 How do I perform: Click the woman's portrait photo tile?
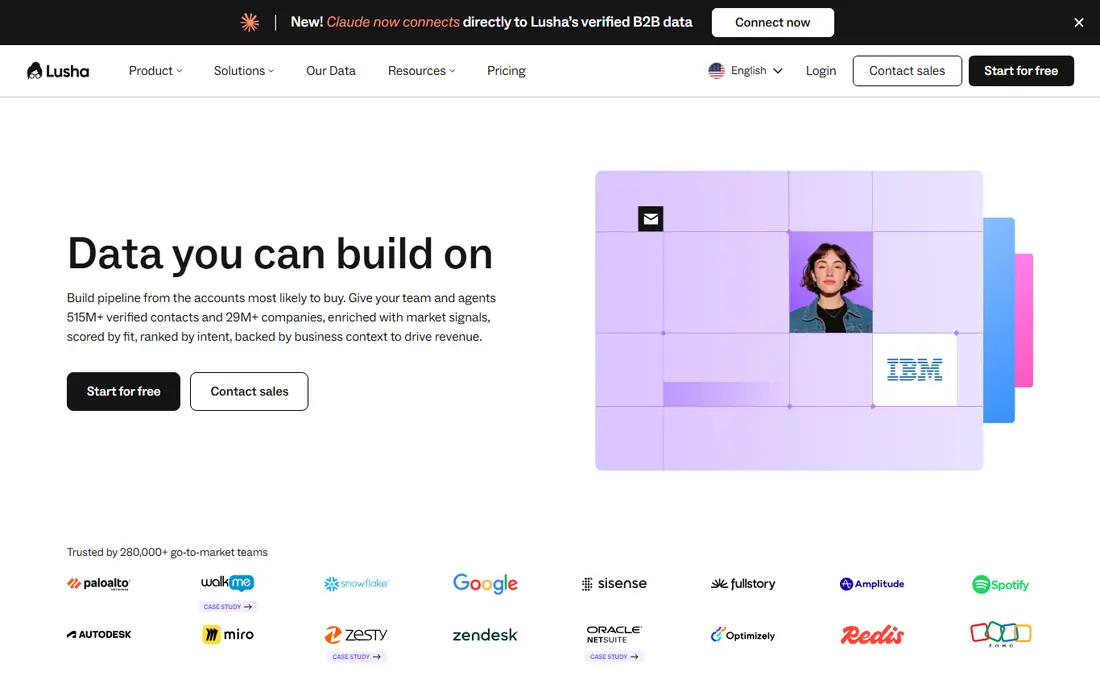tap(831, 282)
